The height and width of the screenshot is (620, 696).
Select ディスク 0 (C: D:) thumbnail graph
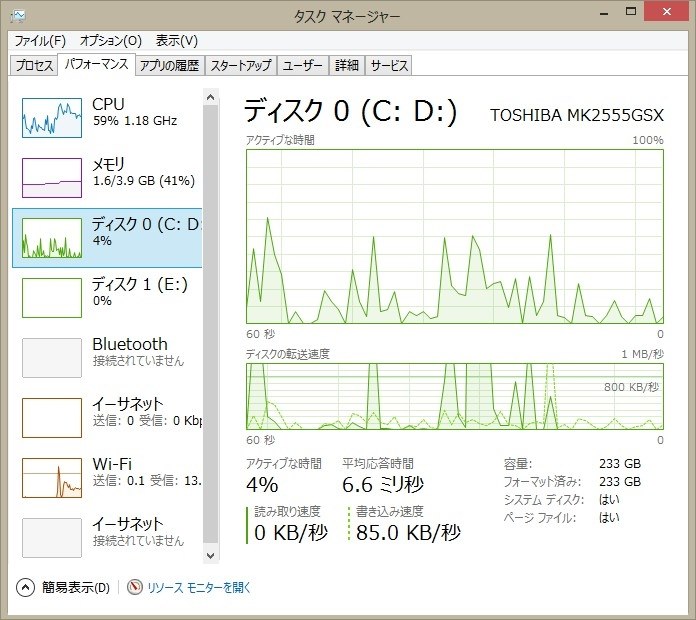click(52, 238)
